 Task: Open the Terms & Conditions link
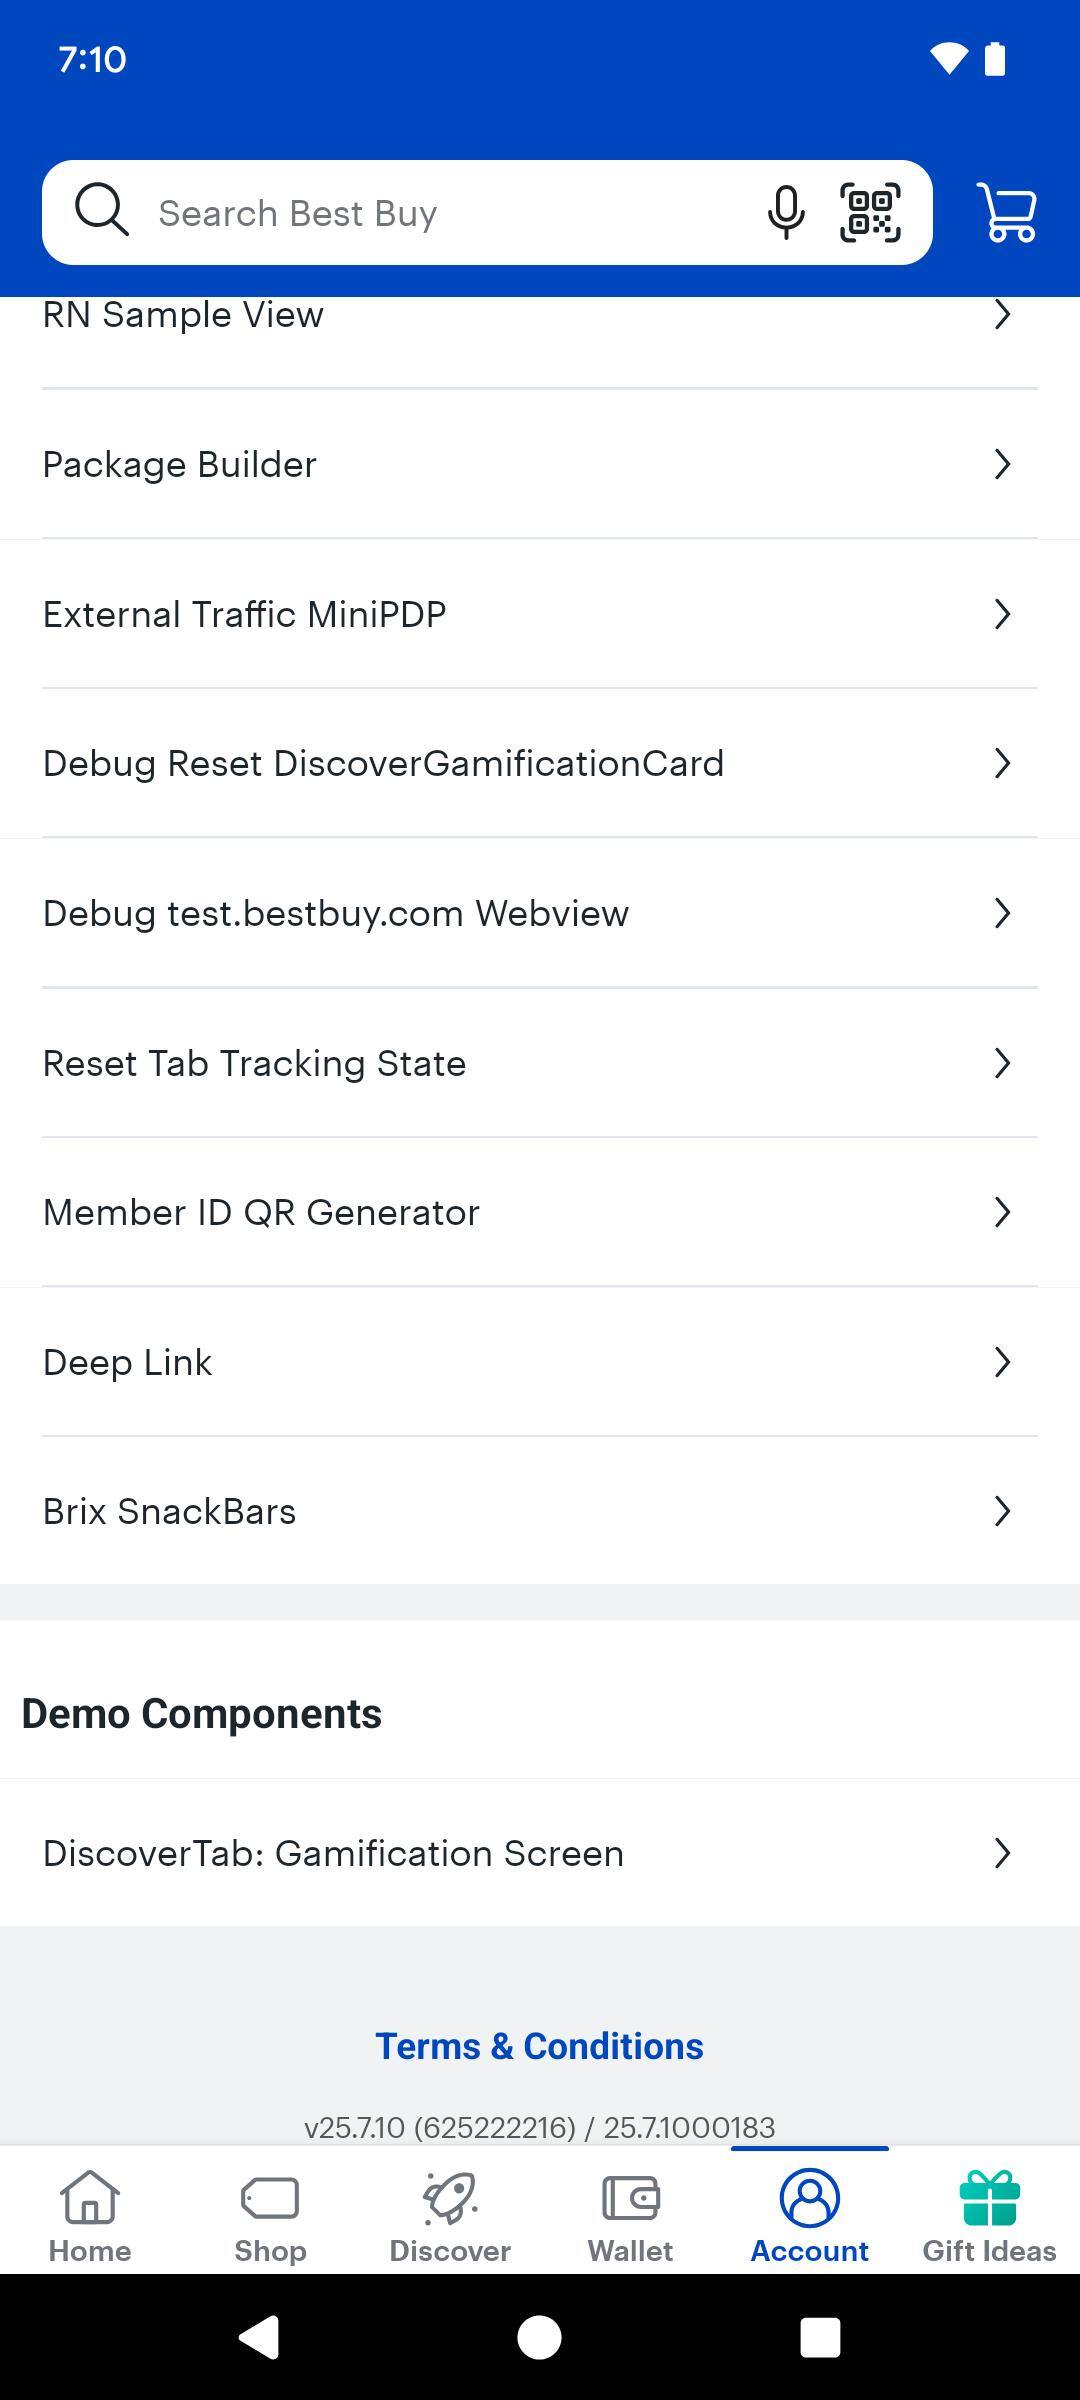tap(539, 2047)
